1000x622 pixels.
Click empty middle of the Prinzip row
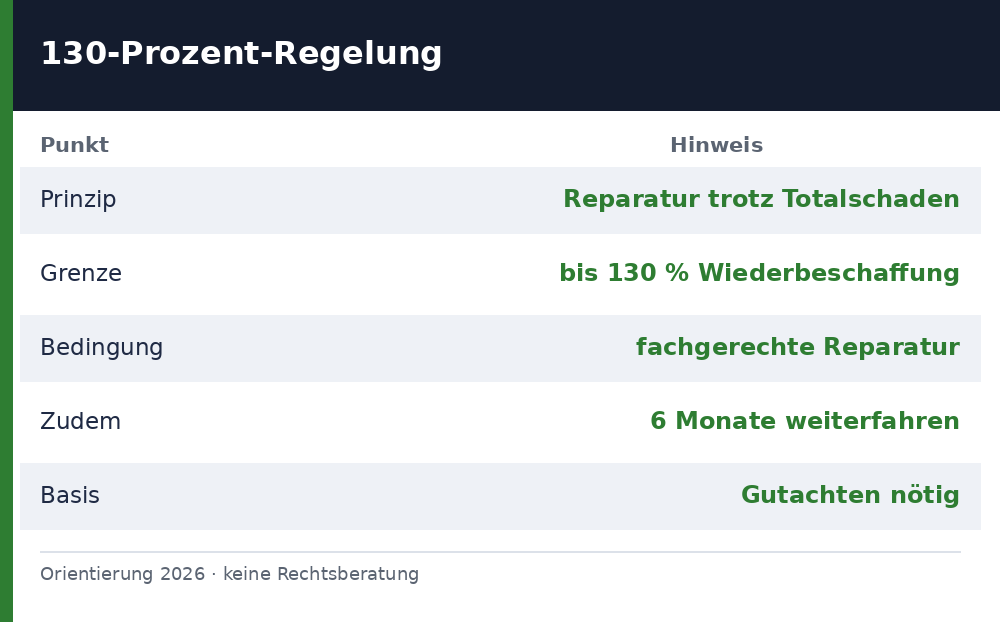339,200
